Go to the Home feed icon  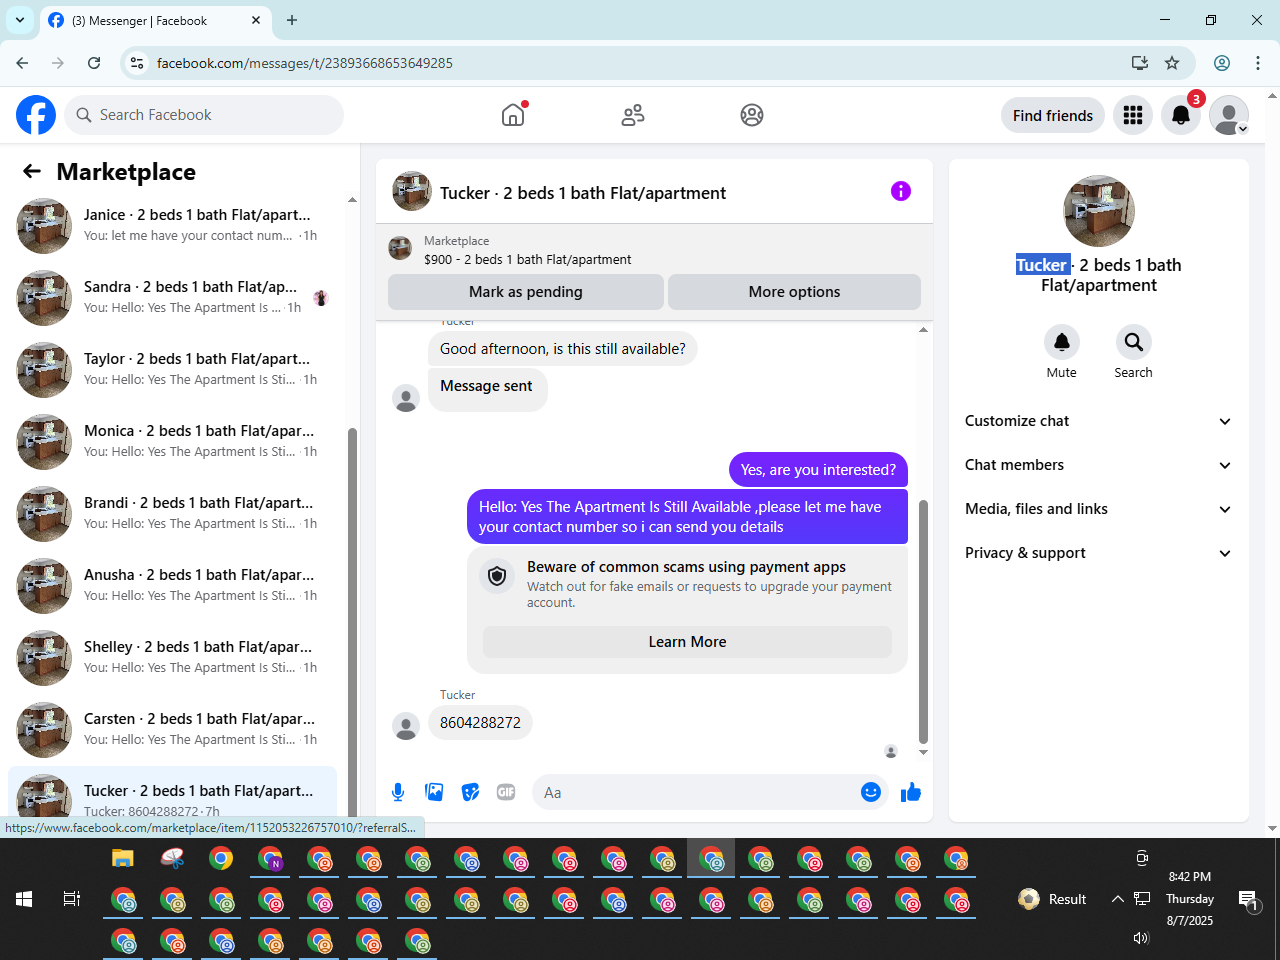(513, 115)
